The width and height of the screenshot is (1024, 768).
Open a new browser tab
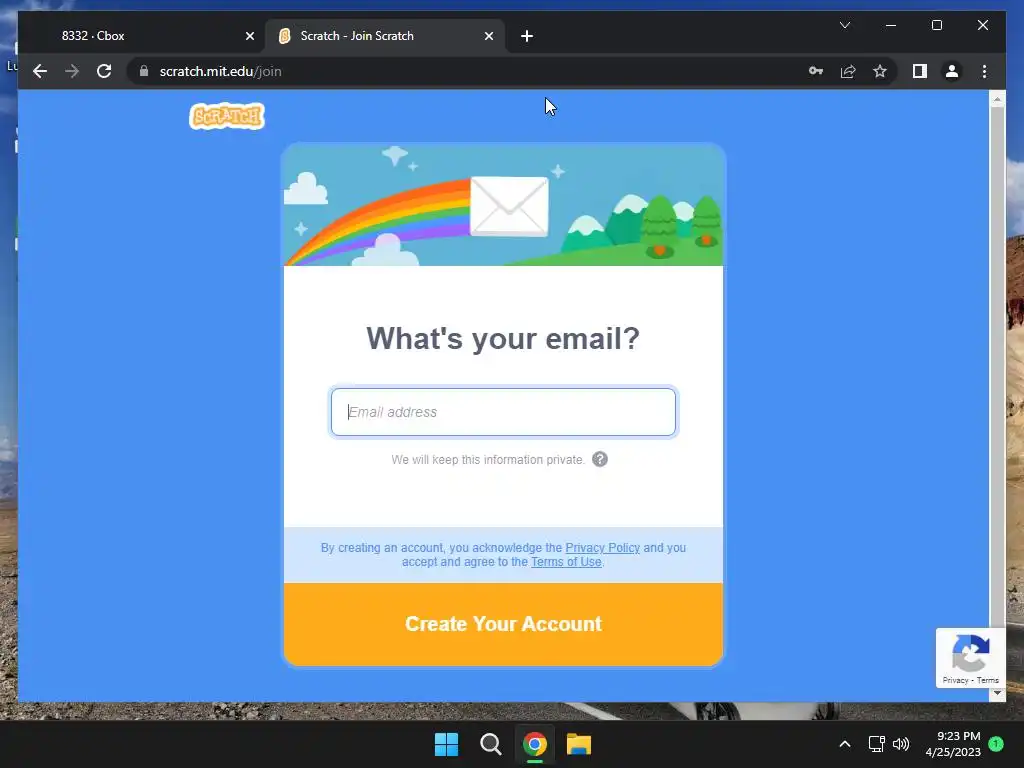[527, 36]
